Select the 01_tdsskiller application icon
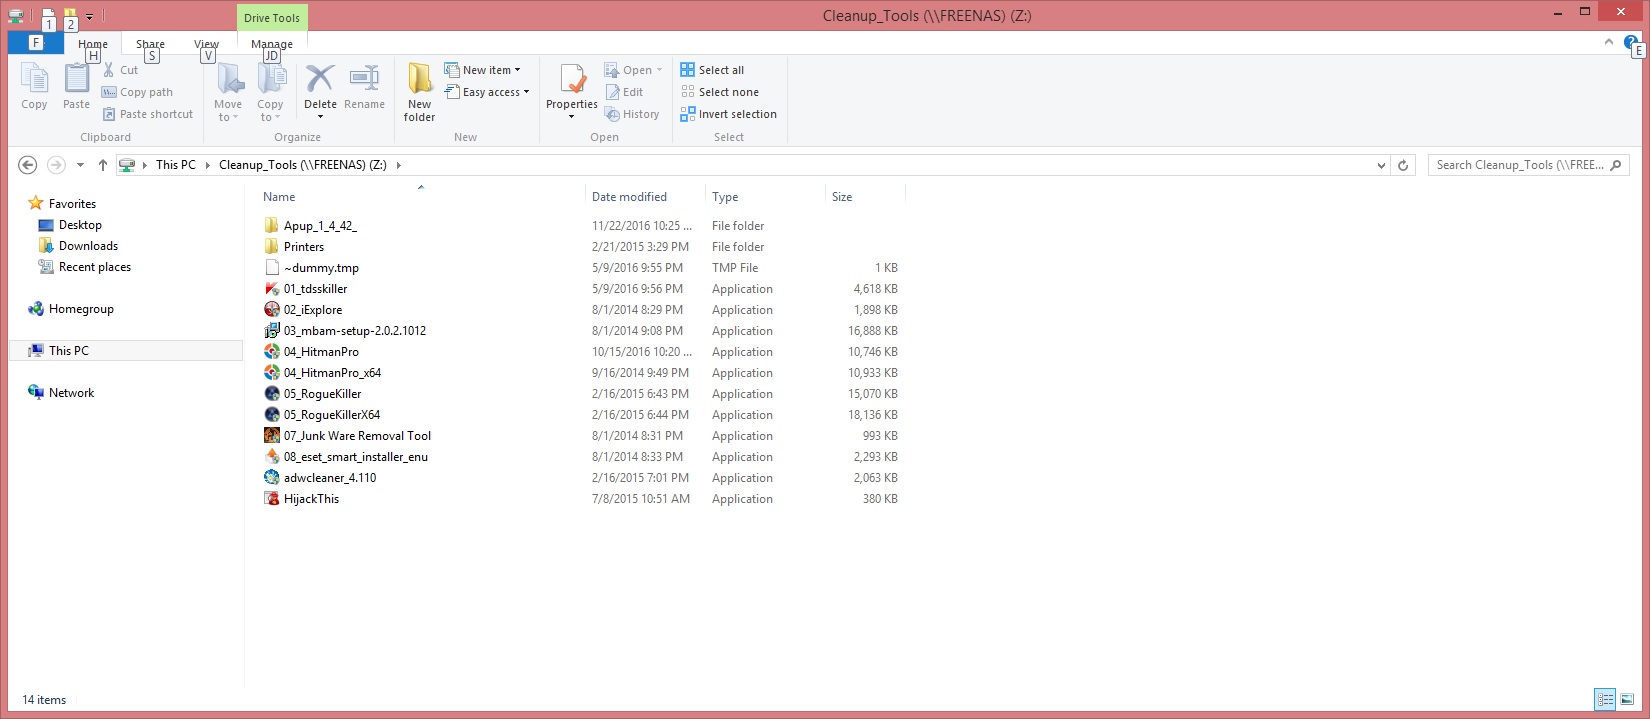The width and height of the screenshot is (1650, 719). point(271,289)
